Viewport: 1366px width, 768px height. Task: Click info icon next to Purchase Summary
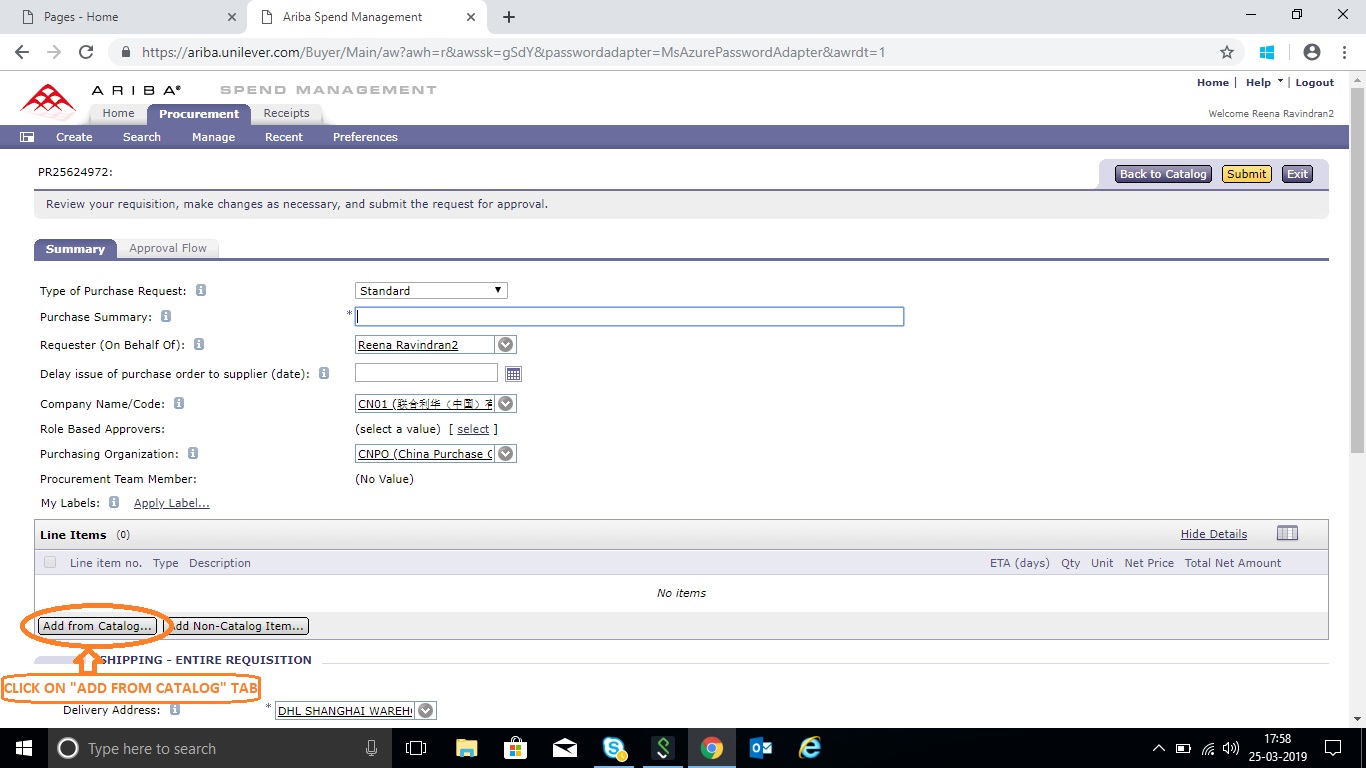point(166,317)
